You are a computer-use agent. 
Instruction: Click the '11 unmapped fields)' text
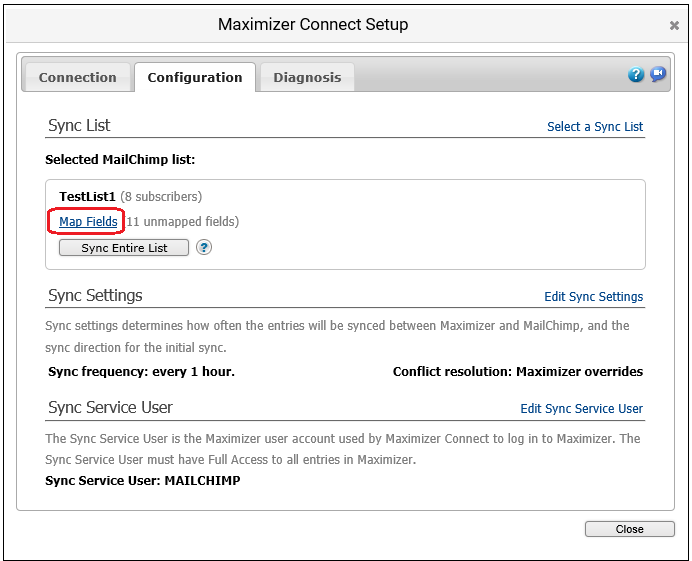(x=183, y=221)
